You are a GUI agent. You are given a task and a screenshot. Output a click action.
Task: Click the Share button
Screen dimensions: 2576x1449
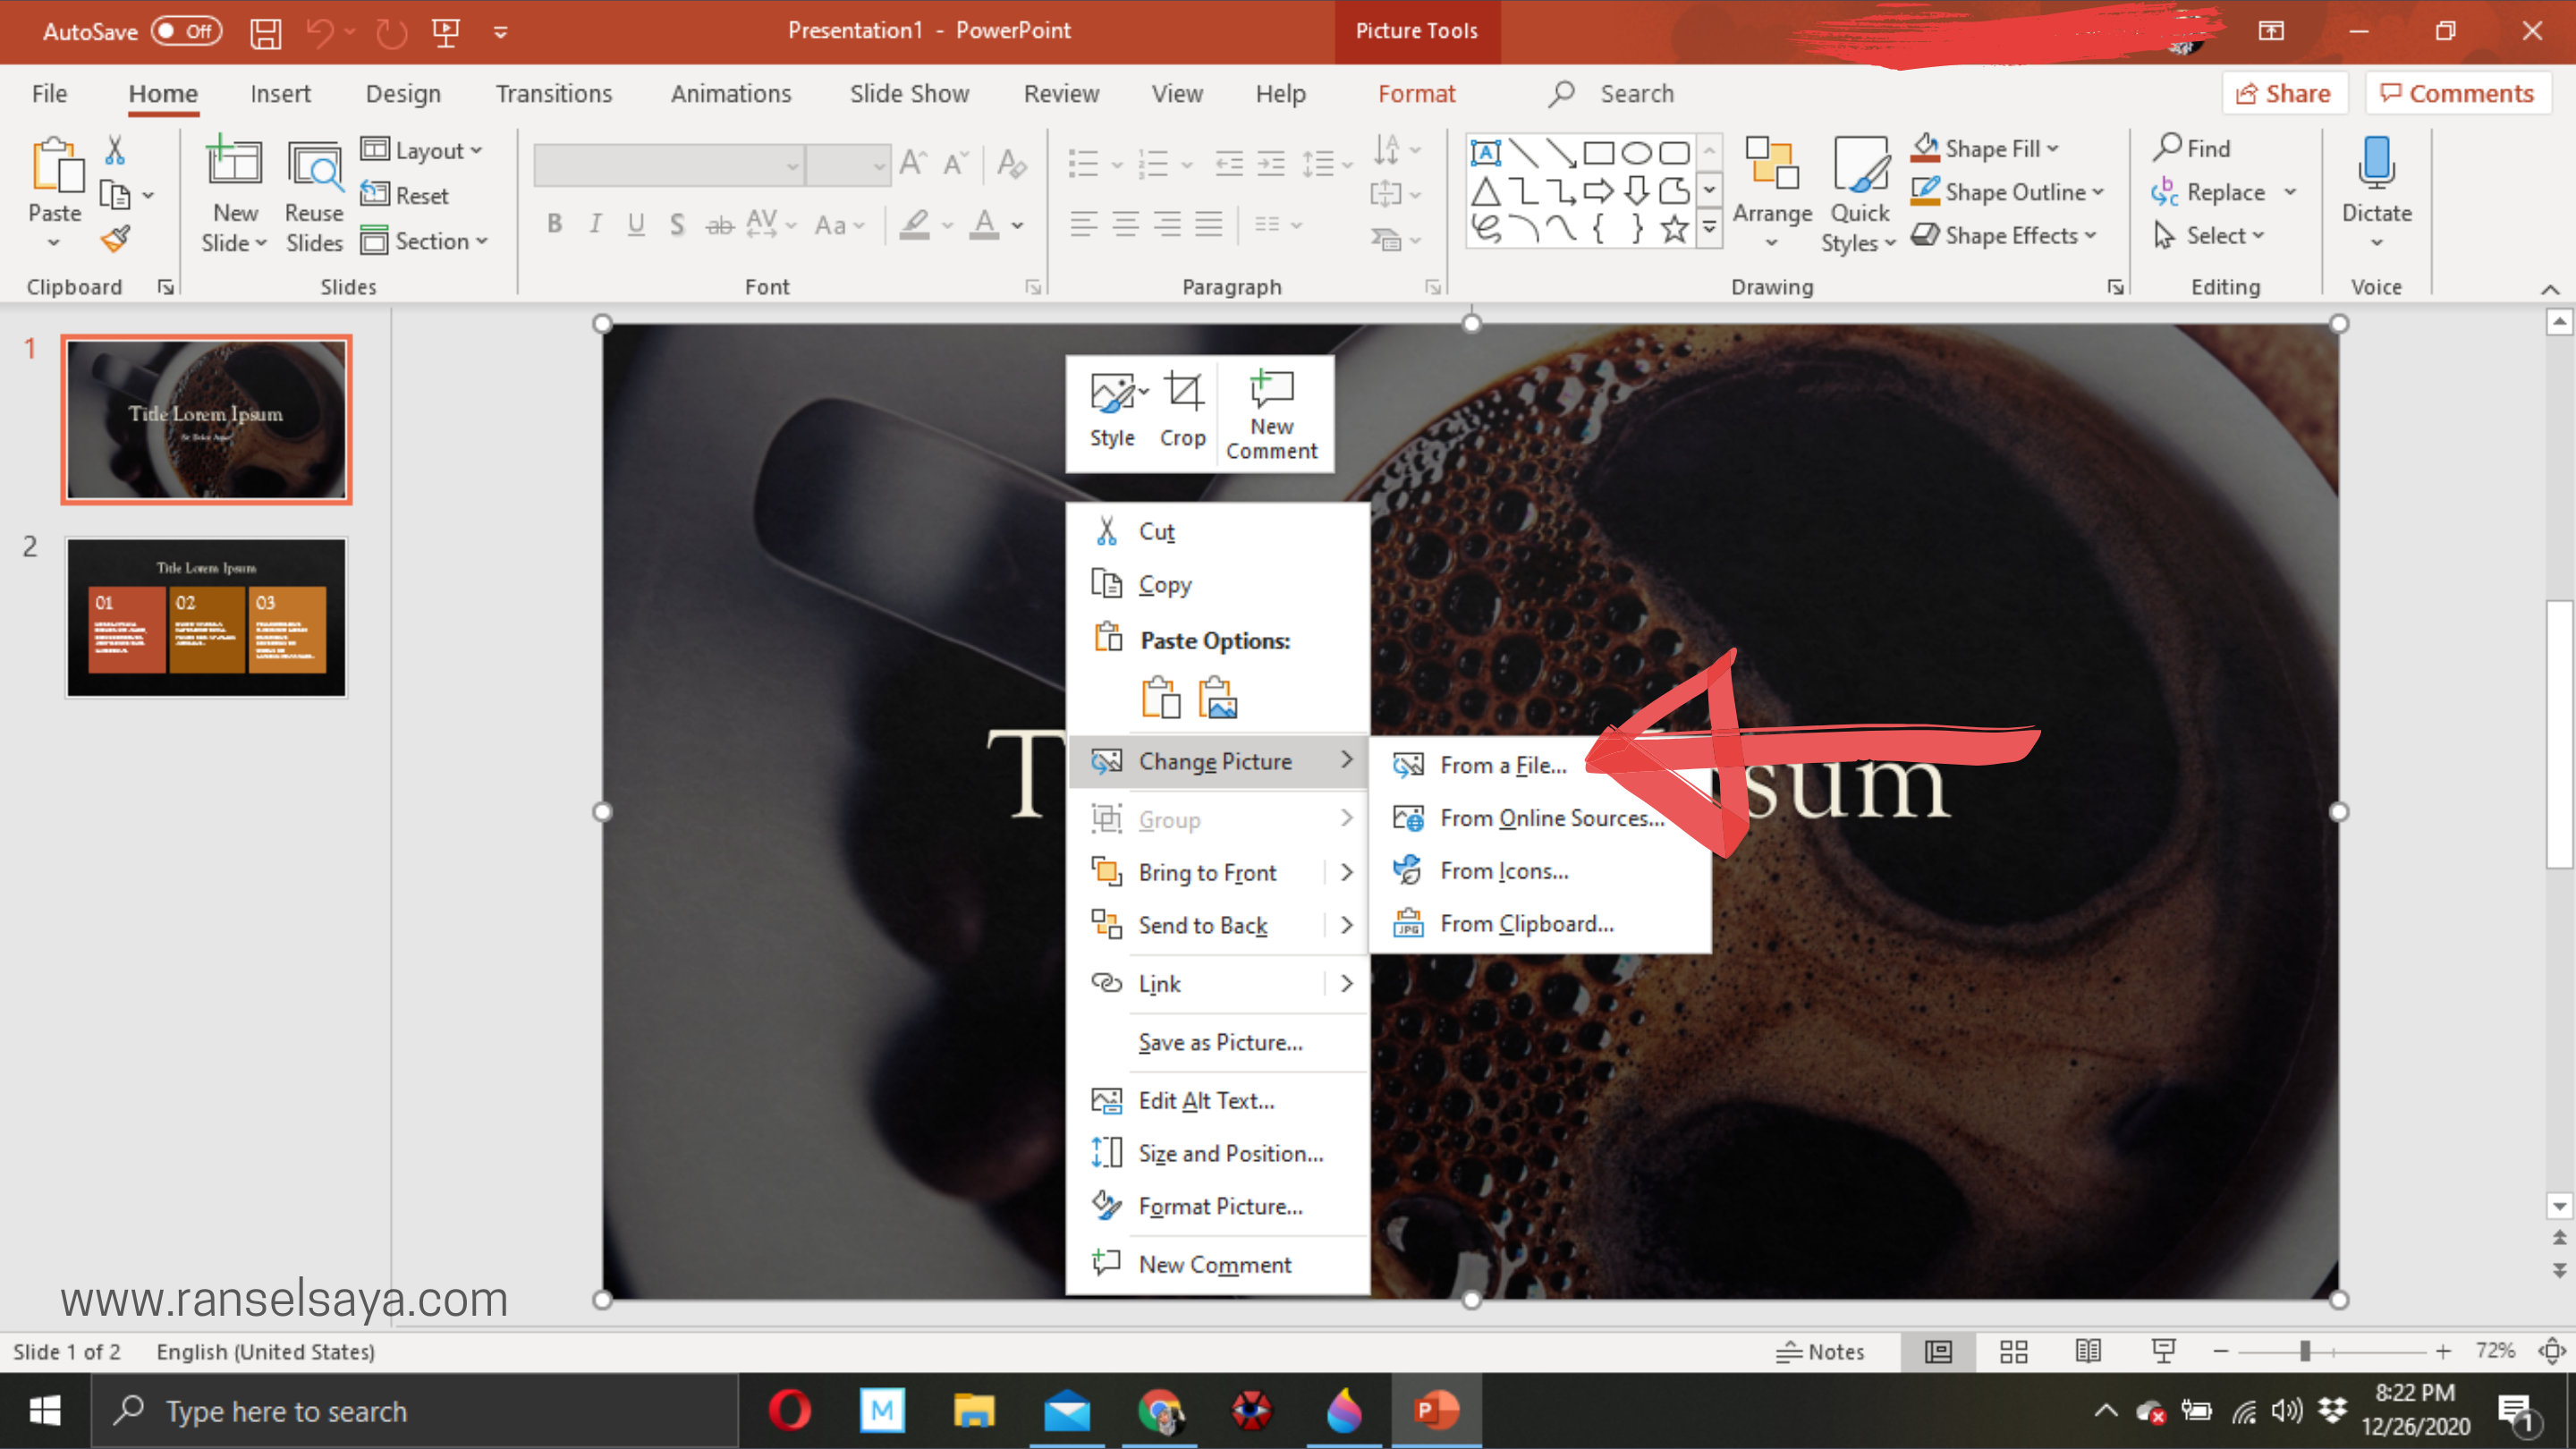point(2284,94)
